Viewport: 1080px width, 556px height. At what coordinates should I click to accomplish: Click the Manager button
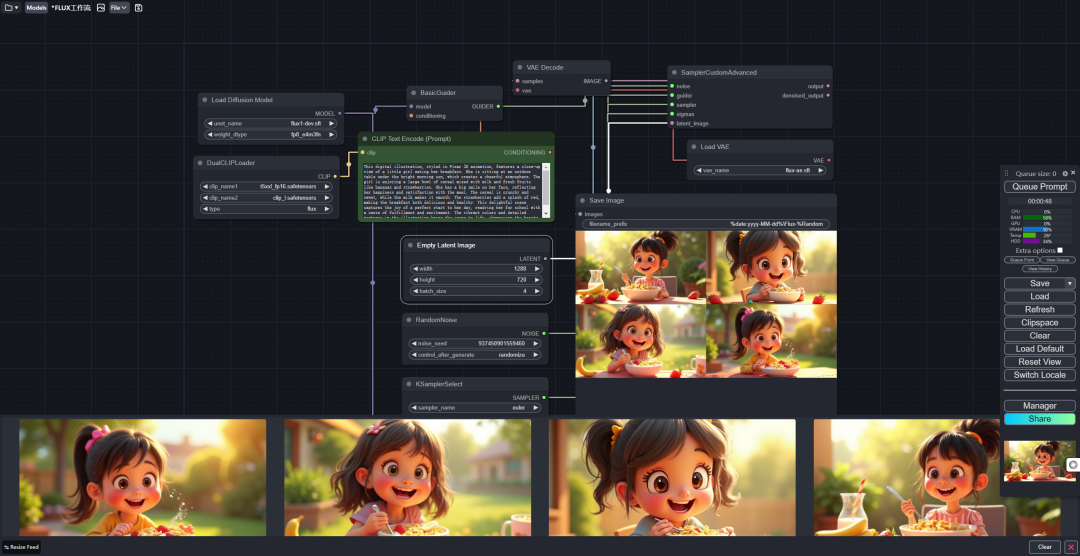coord(1039,406)
